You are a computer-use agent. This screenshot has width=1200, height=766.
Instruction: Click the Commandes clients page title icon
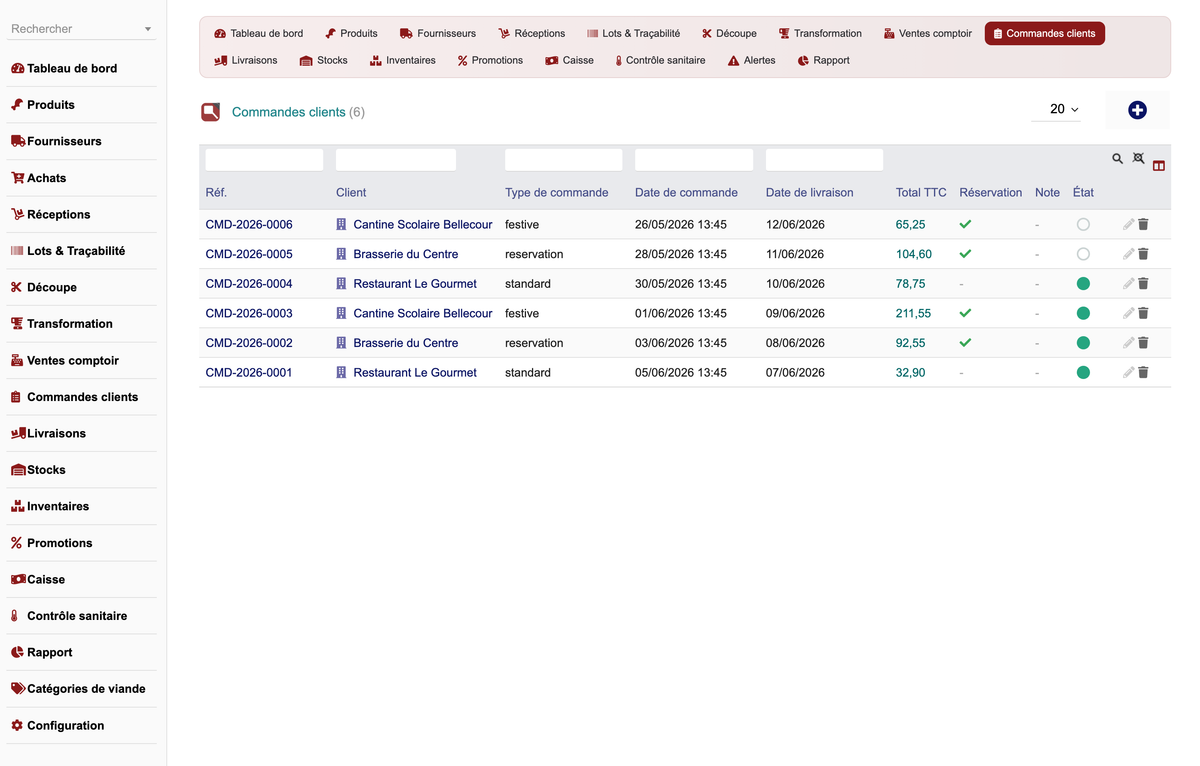[210, 112]
